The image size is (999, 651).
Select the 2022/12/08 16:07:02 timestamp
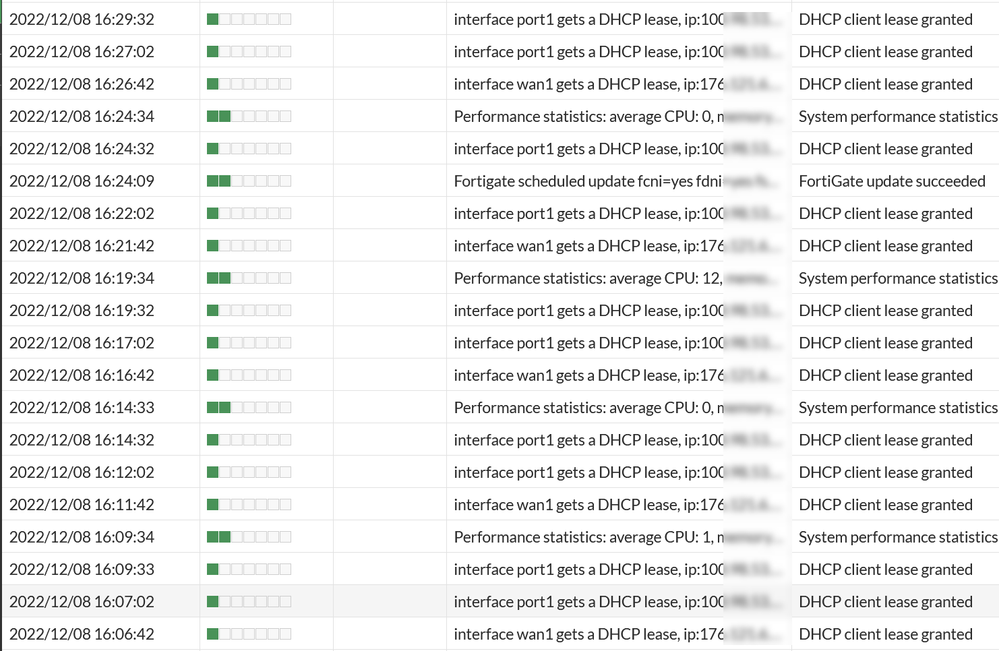coord(82,602)
